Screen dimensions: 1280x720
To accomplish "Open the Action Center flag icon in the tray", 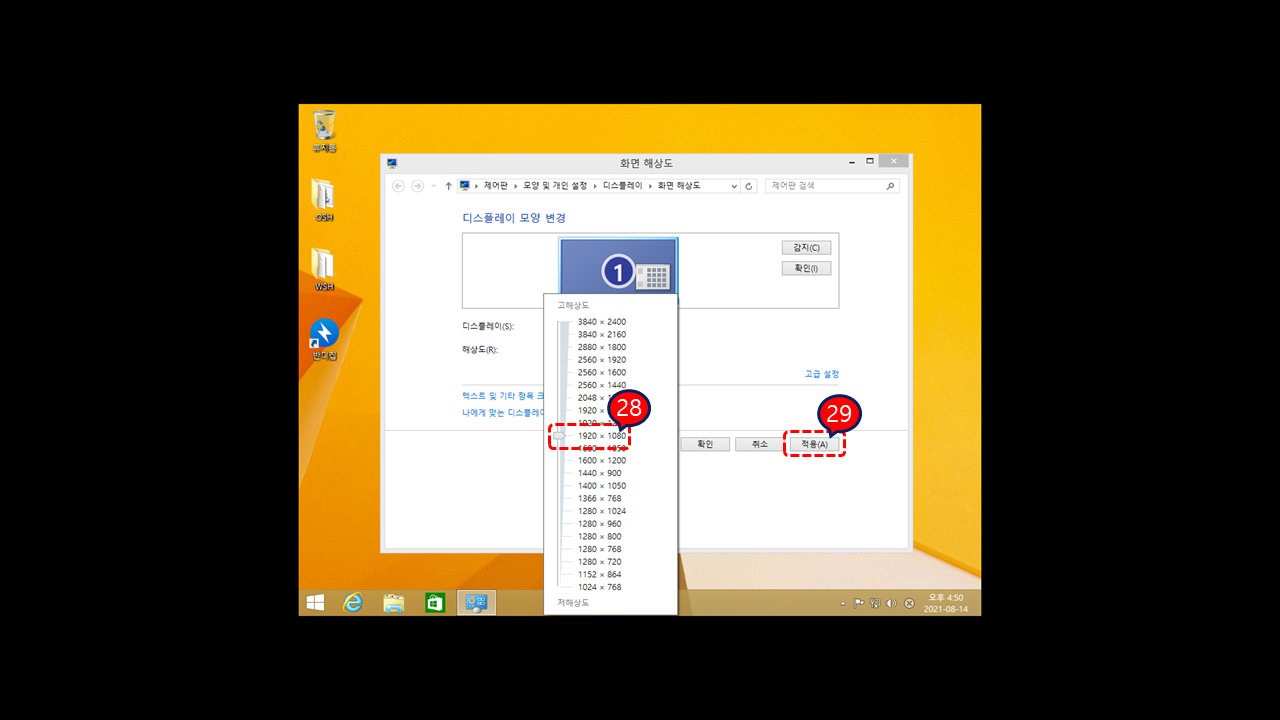I will tap(859, 603).
